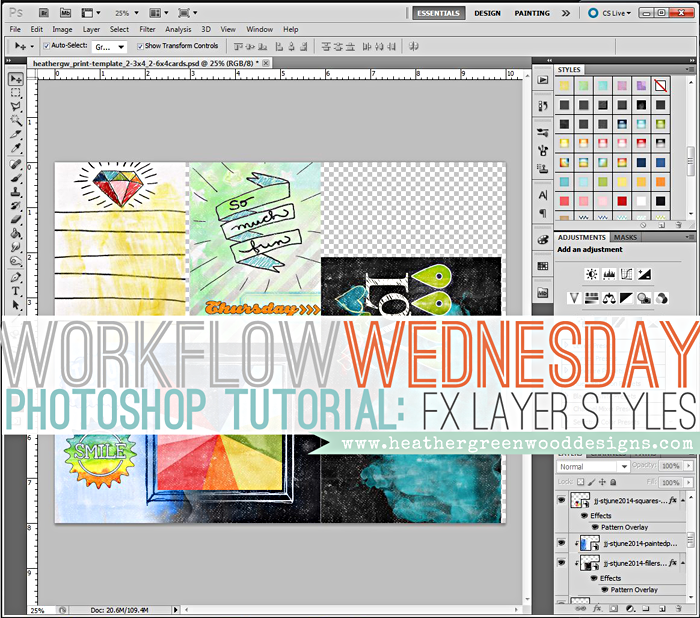Image resolution: width=700 pixels, height=618 pixels.
Task: Collapse effects on the fillers layer
Action: tap(683, 563)
